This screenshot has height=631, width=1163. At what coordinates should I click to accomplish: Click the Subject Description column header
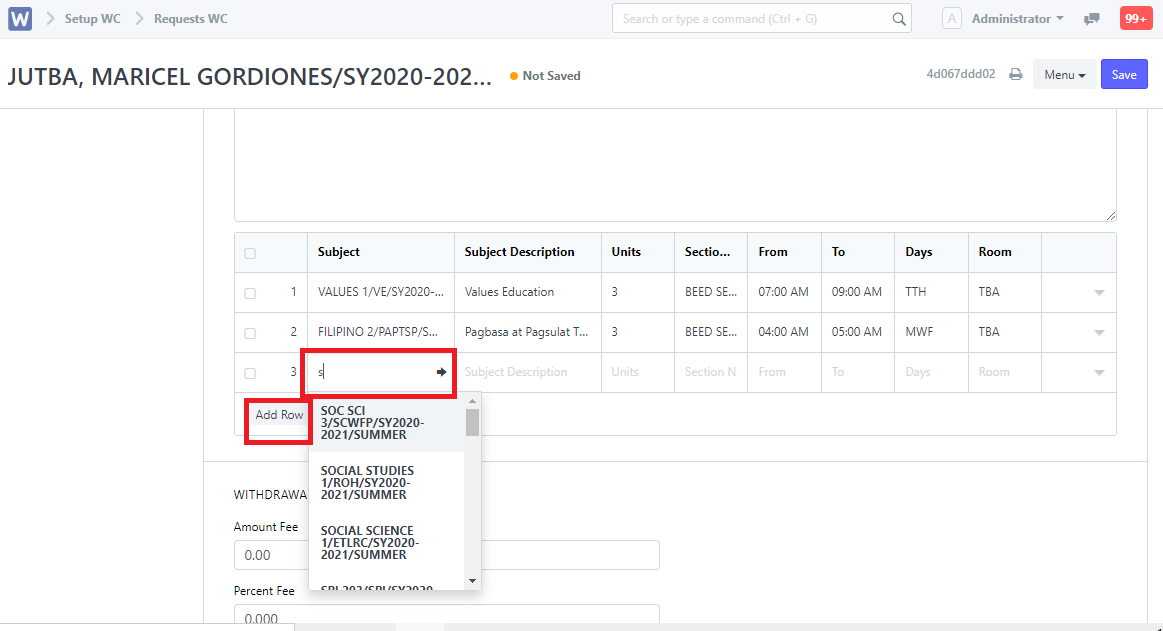pyautogui.click(x=527, y=252)
